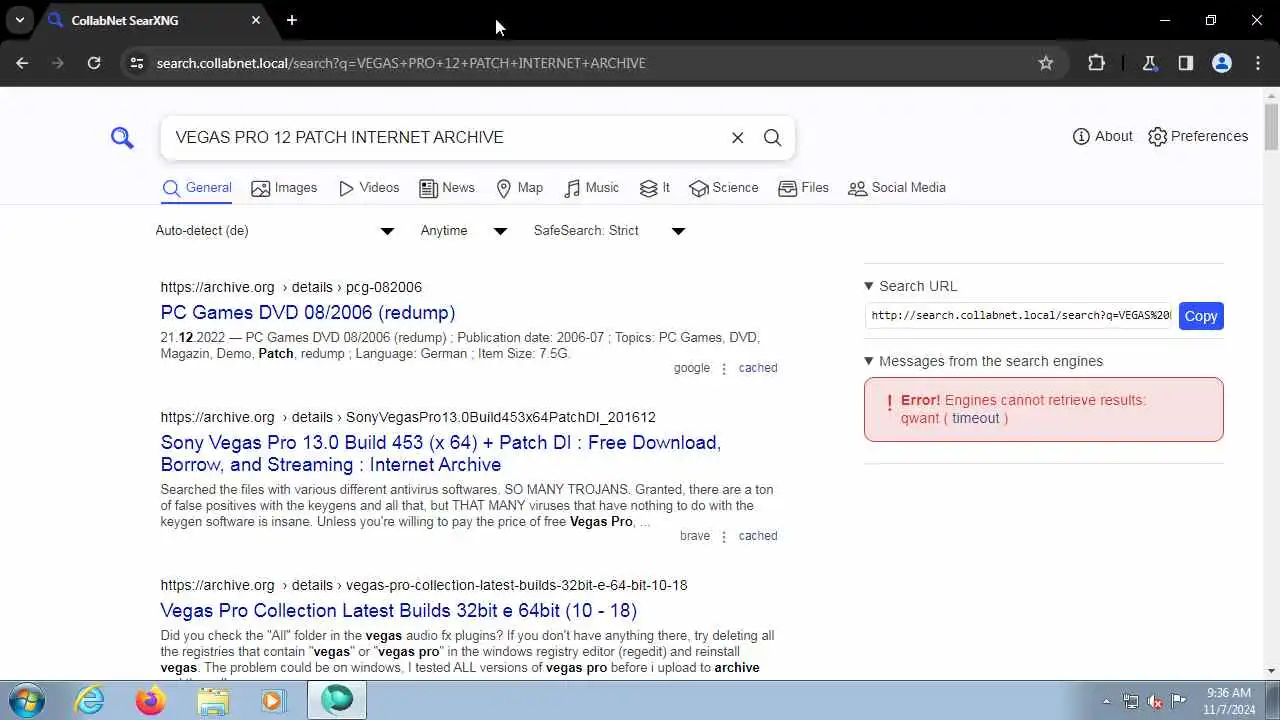Switch to the It tab

[655, 188]
